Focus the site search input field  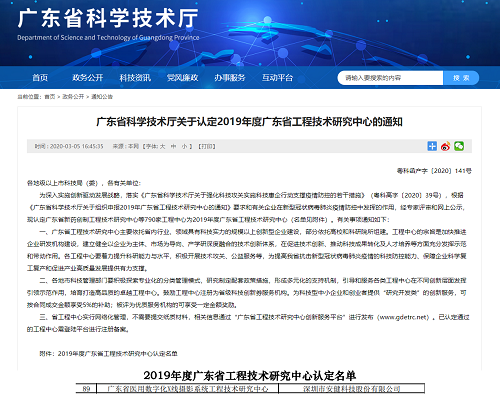pos(390,78)
